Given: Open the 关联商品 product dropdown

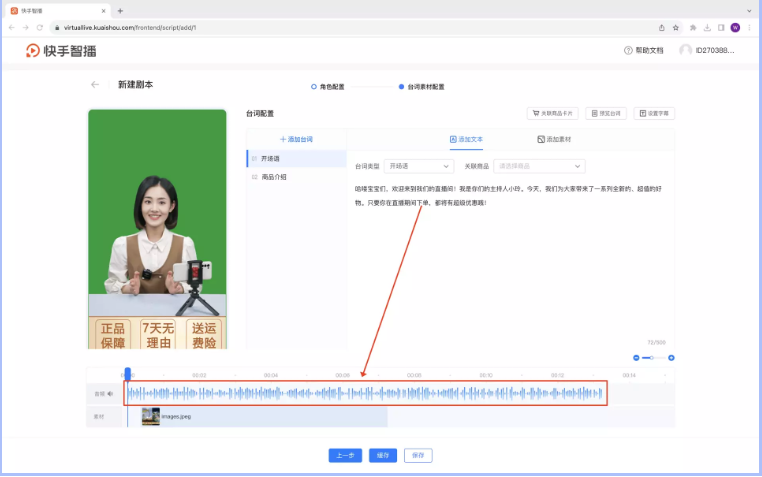Looking at the screenshot, I should coord(539,166).
